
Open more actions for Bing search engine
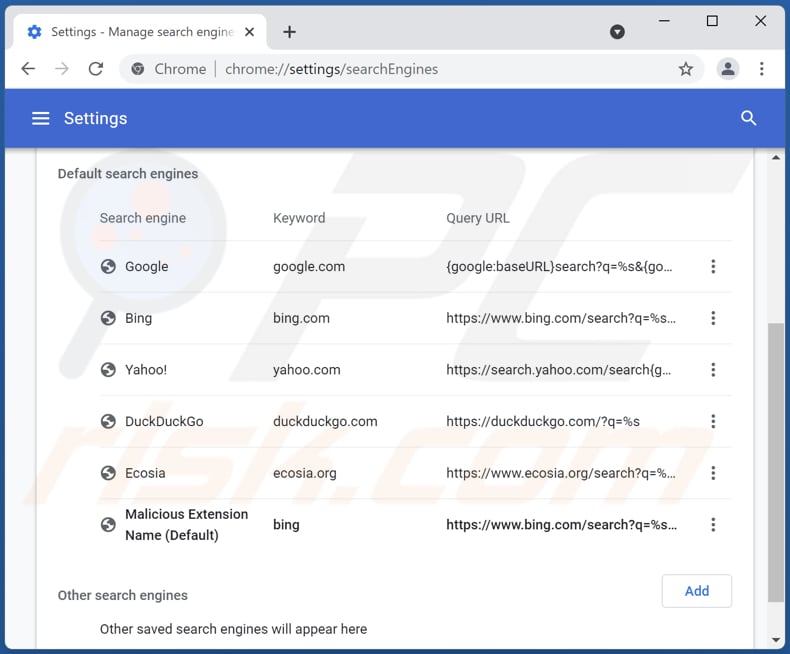(713, 318)
